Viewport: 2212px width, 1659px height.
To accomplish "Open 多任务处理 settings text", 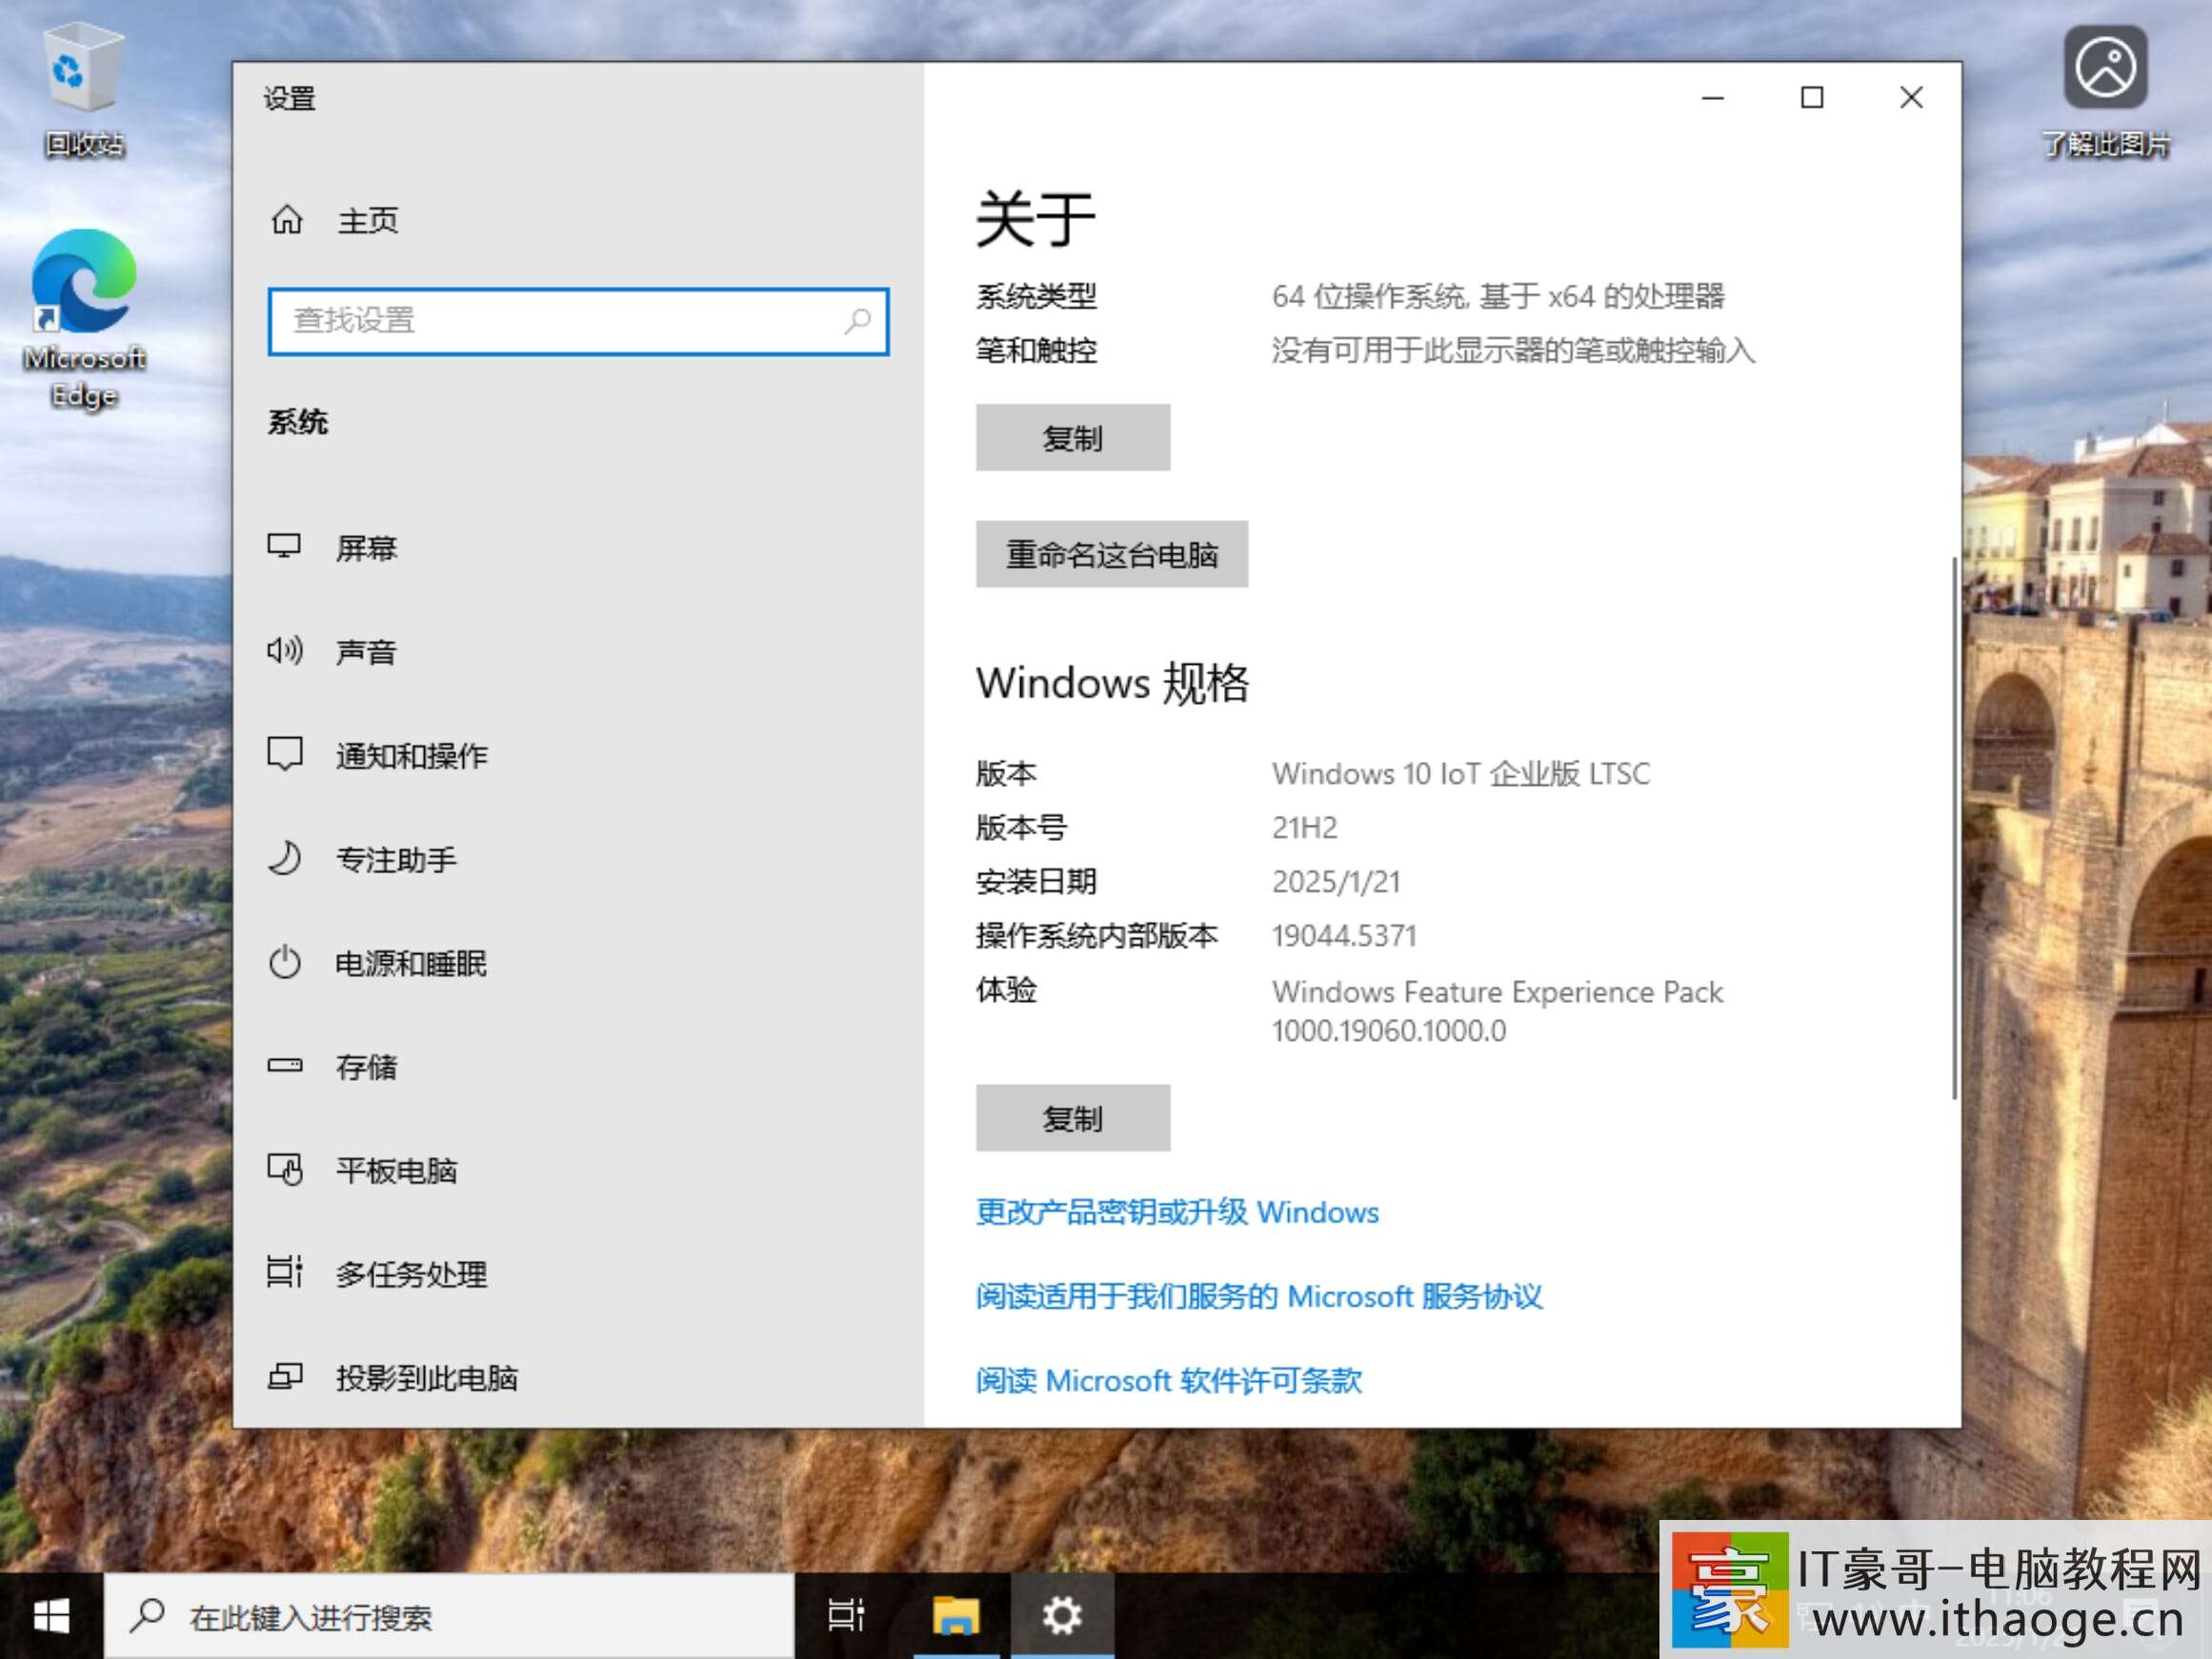I will 411,1274.
